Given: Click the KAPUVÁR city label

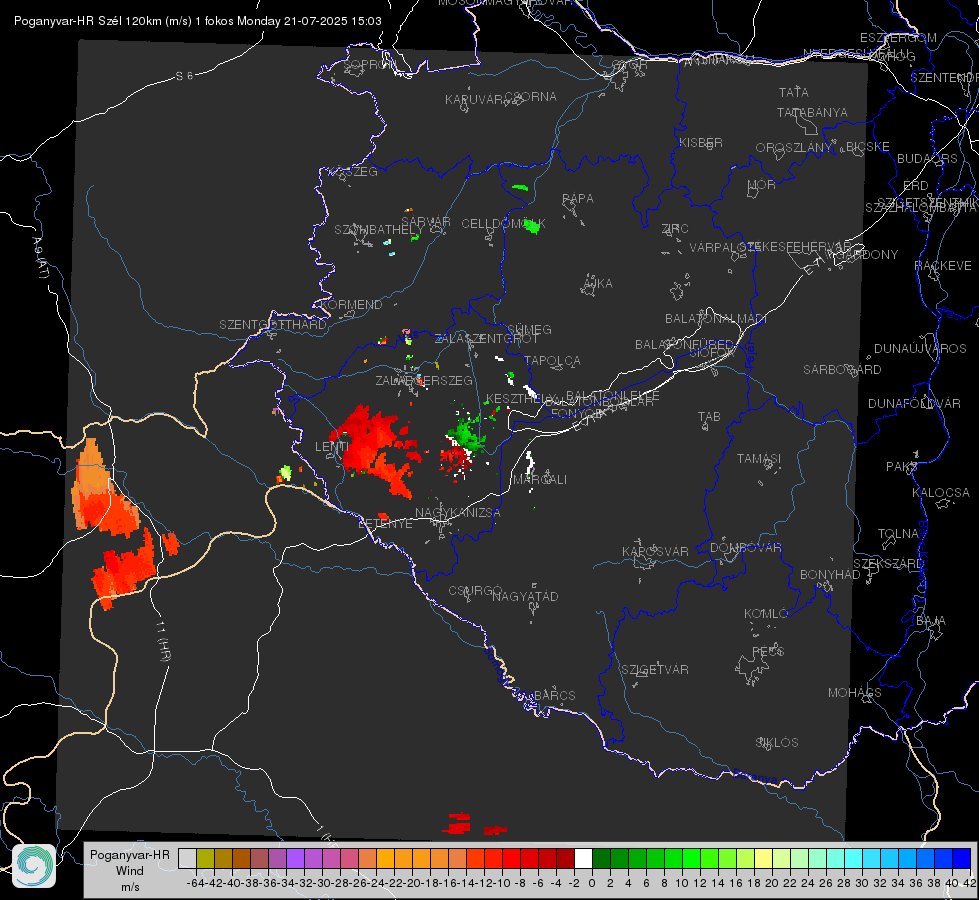Looking at the screenshot, I should [474, 100].
